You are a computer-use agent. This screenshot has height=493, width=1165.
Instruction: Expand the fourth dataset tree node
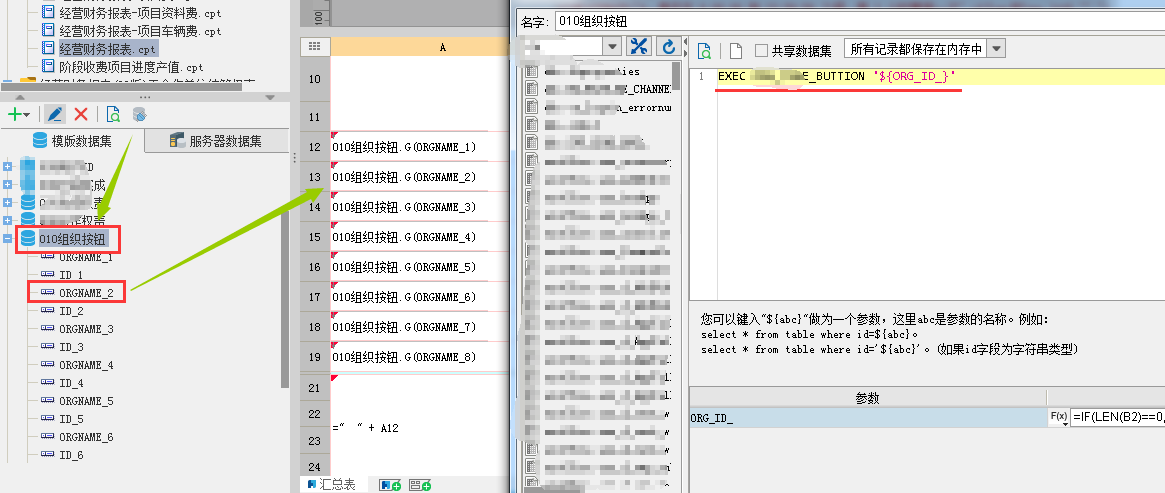7,221
